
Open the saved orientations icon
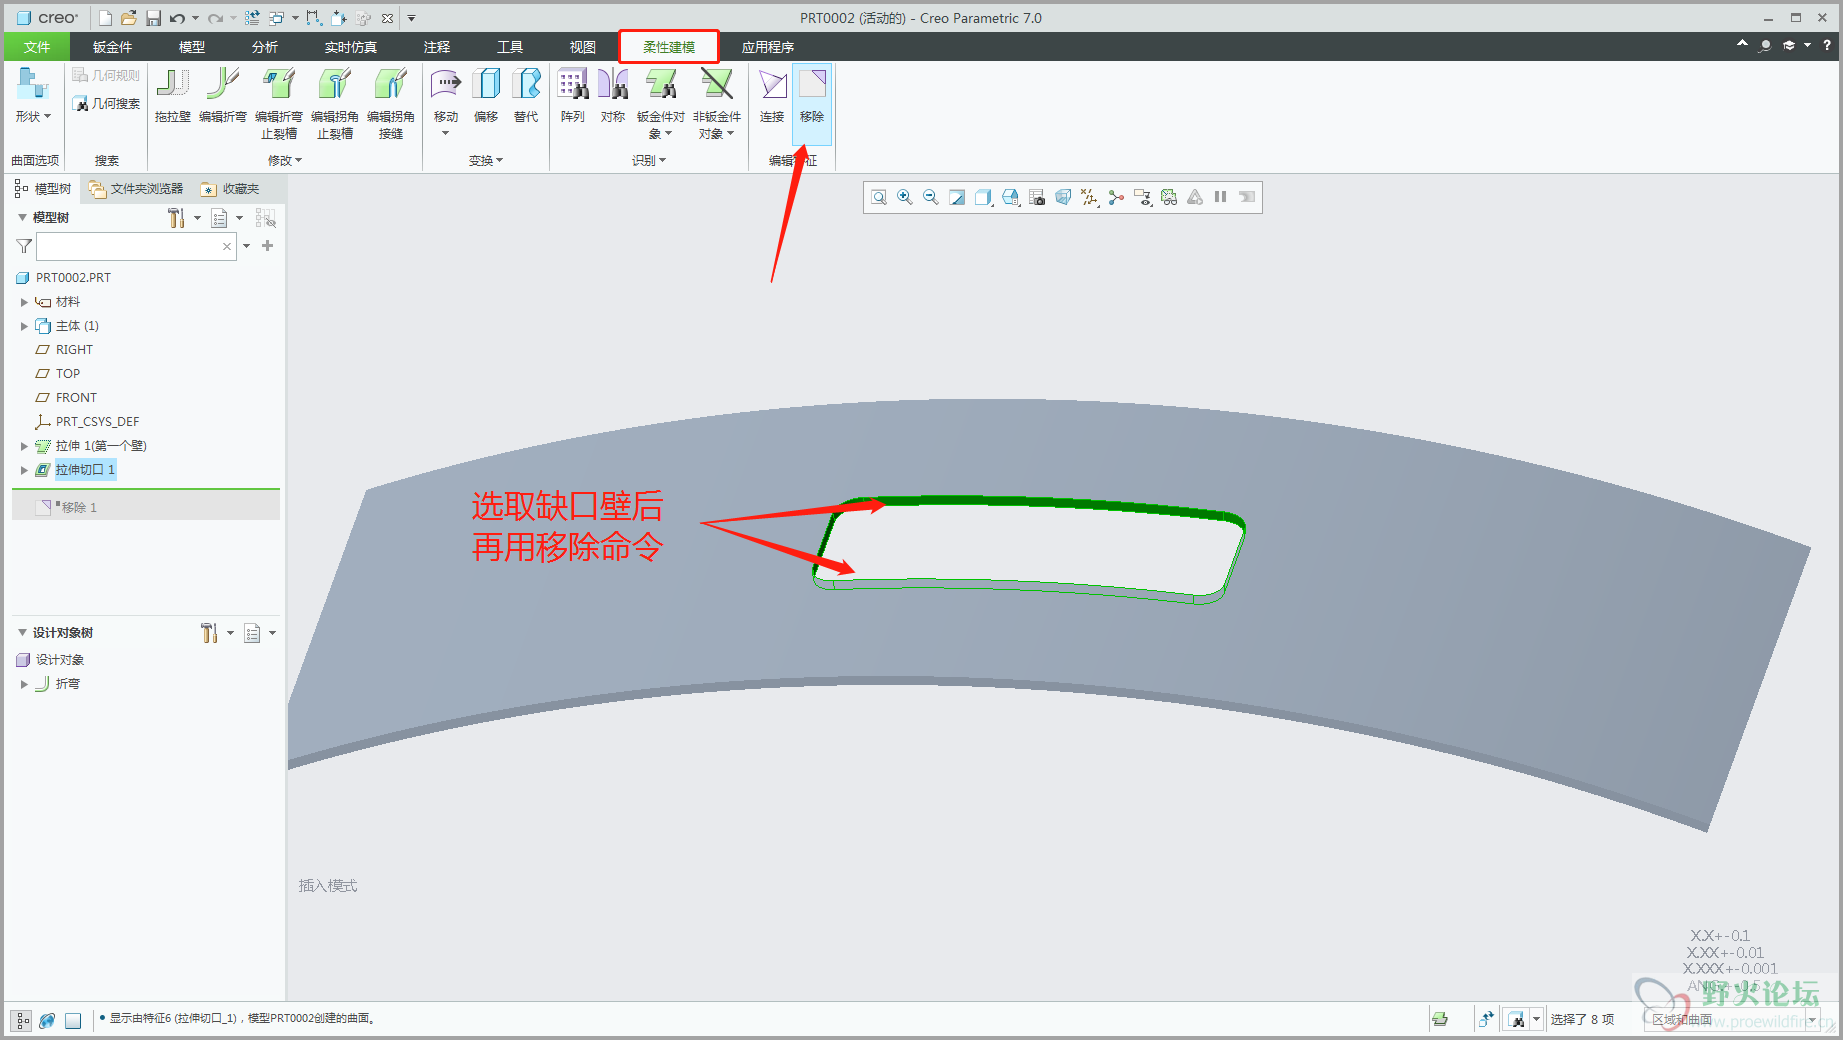pos(1011,198)
